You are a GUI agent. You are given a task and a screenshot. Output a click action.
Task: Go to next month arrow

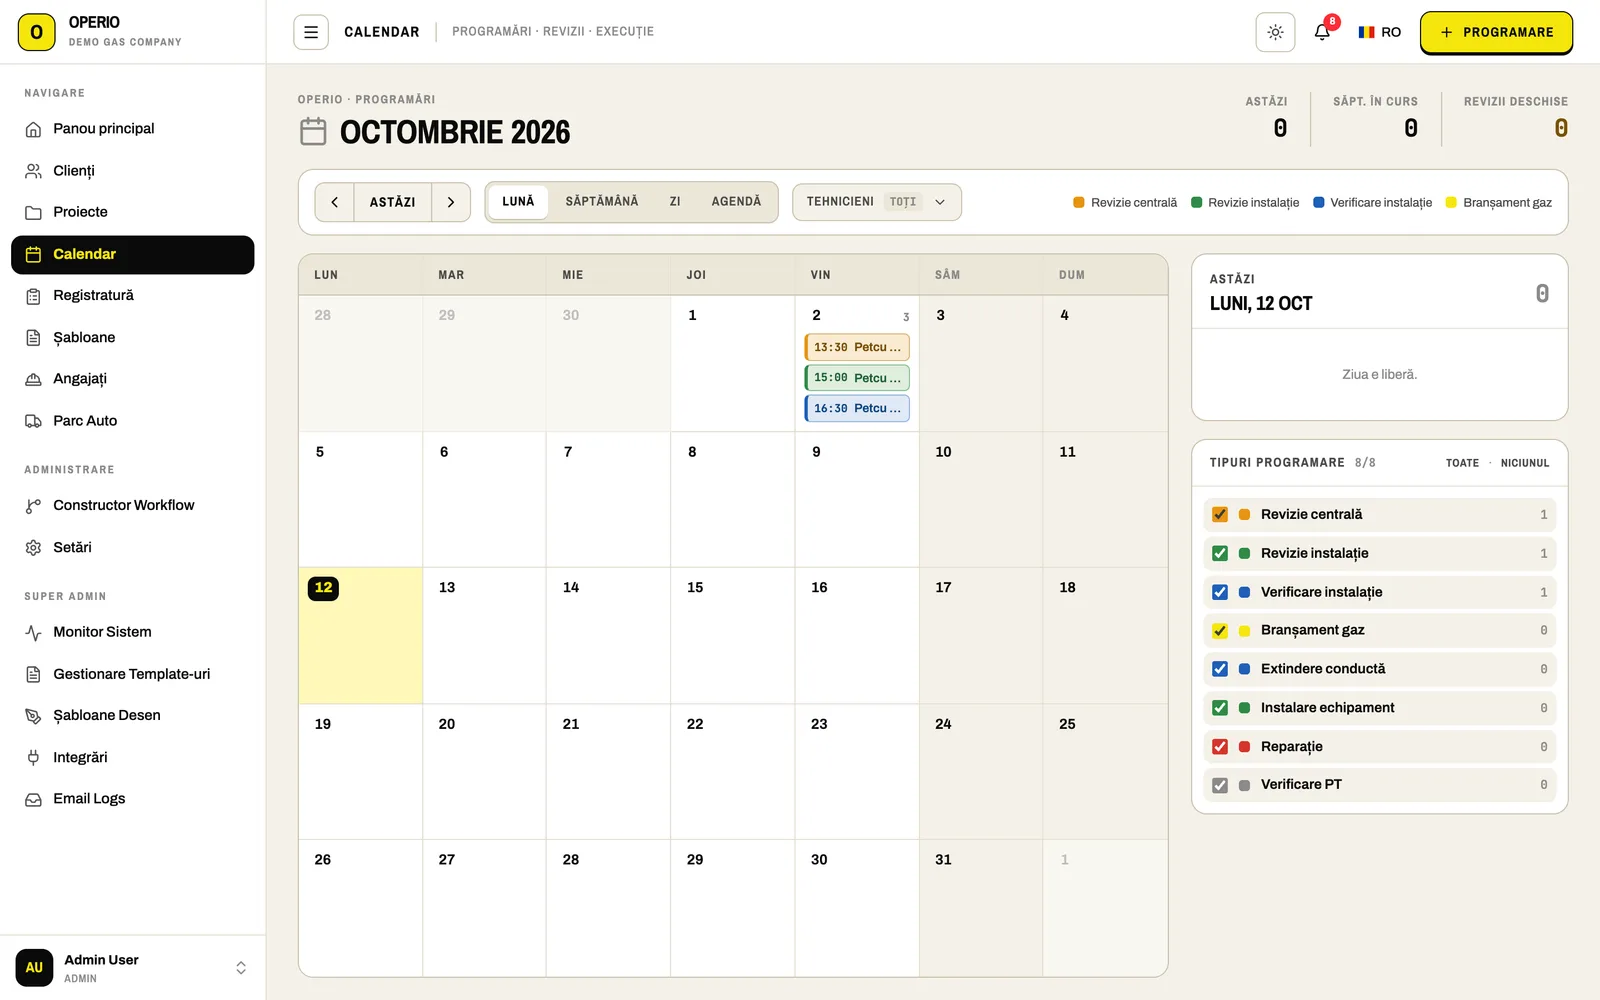tap(451, 202)
